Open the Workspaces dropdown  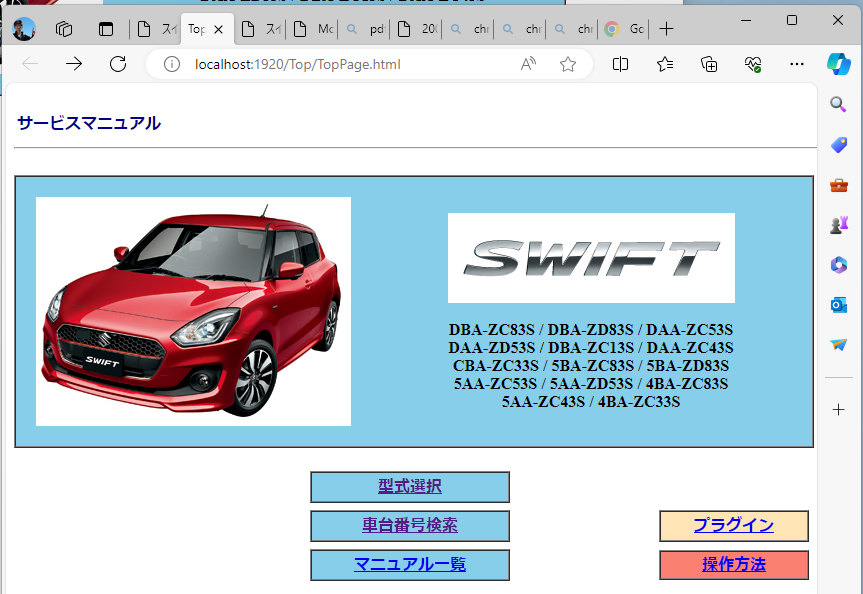[x=64, y=29]
